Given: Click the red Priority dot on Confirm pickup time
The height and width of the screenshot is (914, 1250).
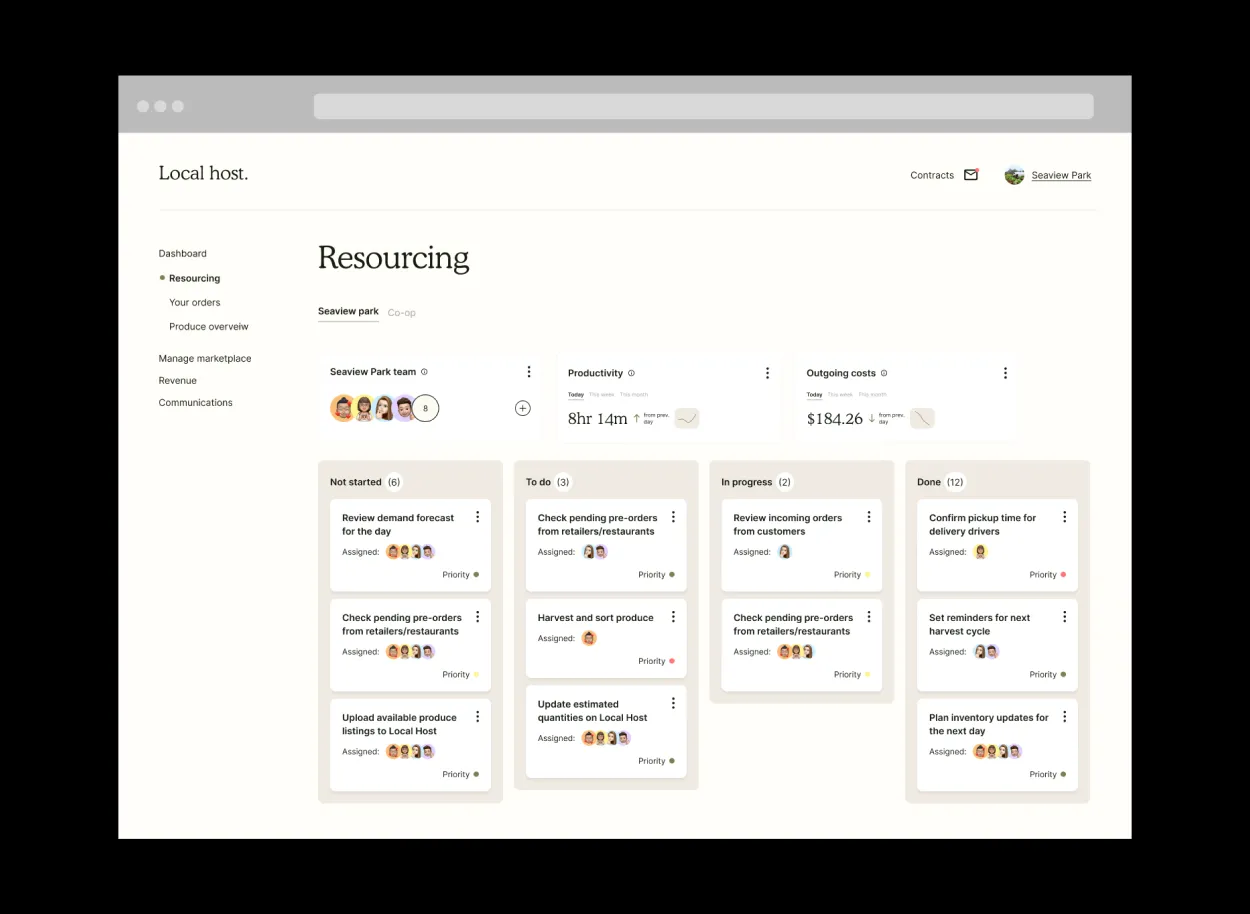Looking at the screenshot, I should coord(1063,575).
